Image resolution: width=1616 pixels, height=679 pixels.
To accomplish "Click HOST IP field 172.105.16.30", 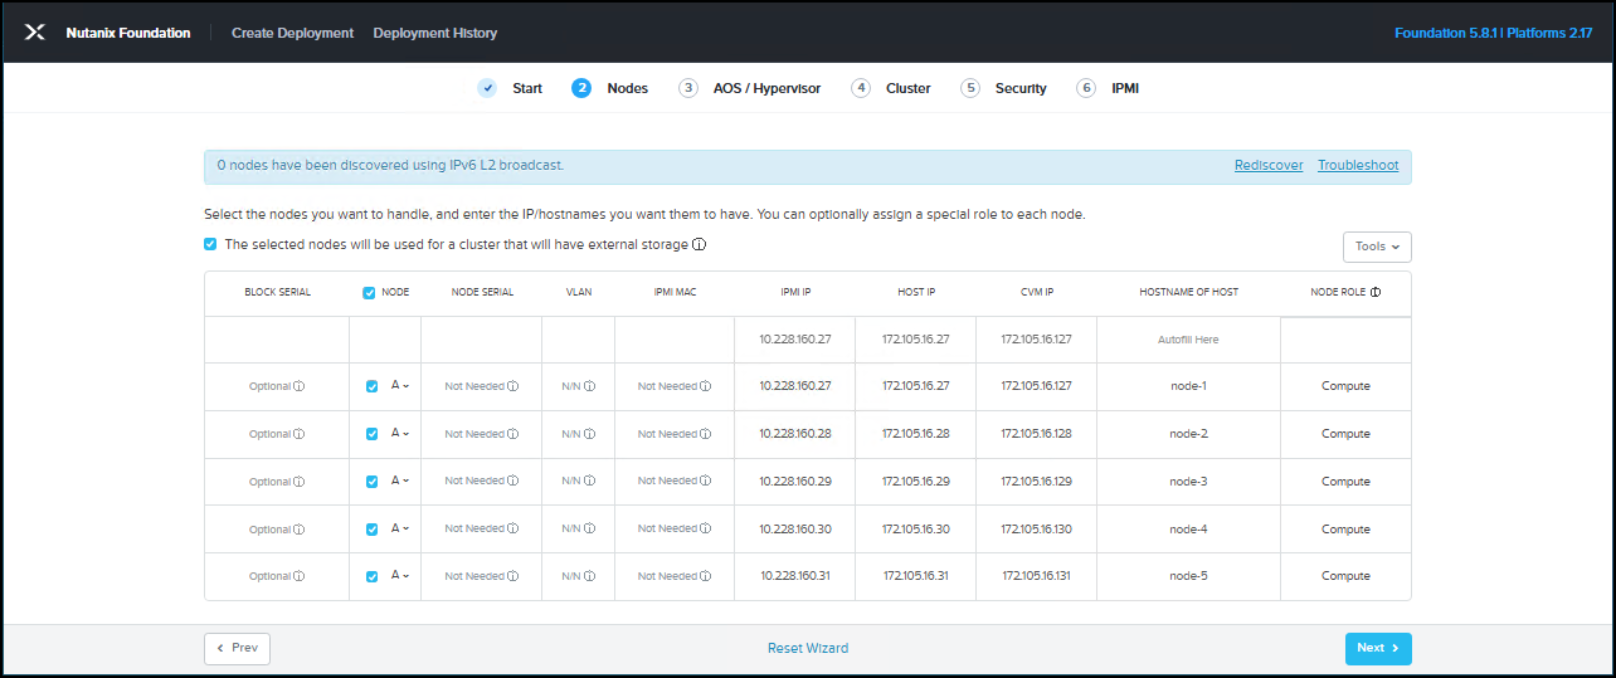I will click(x=916, y=530).
